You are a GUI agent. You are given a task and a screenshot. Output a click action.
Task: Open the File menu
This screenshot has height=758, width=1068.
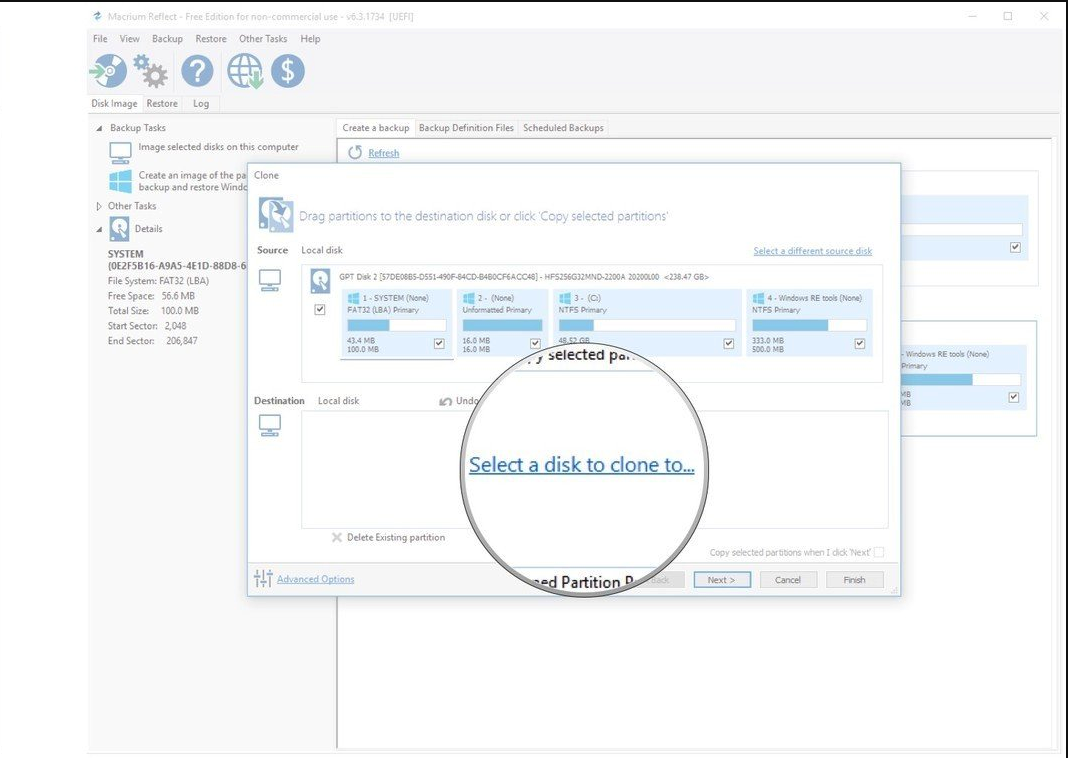(x=100, y=39)
